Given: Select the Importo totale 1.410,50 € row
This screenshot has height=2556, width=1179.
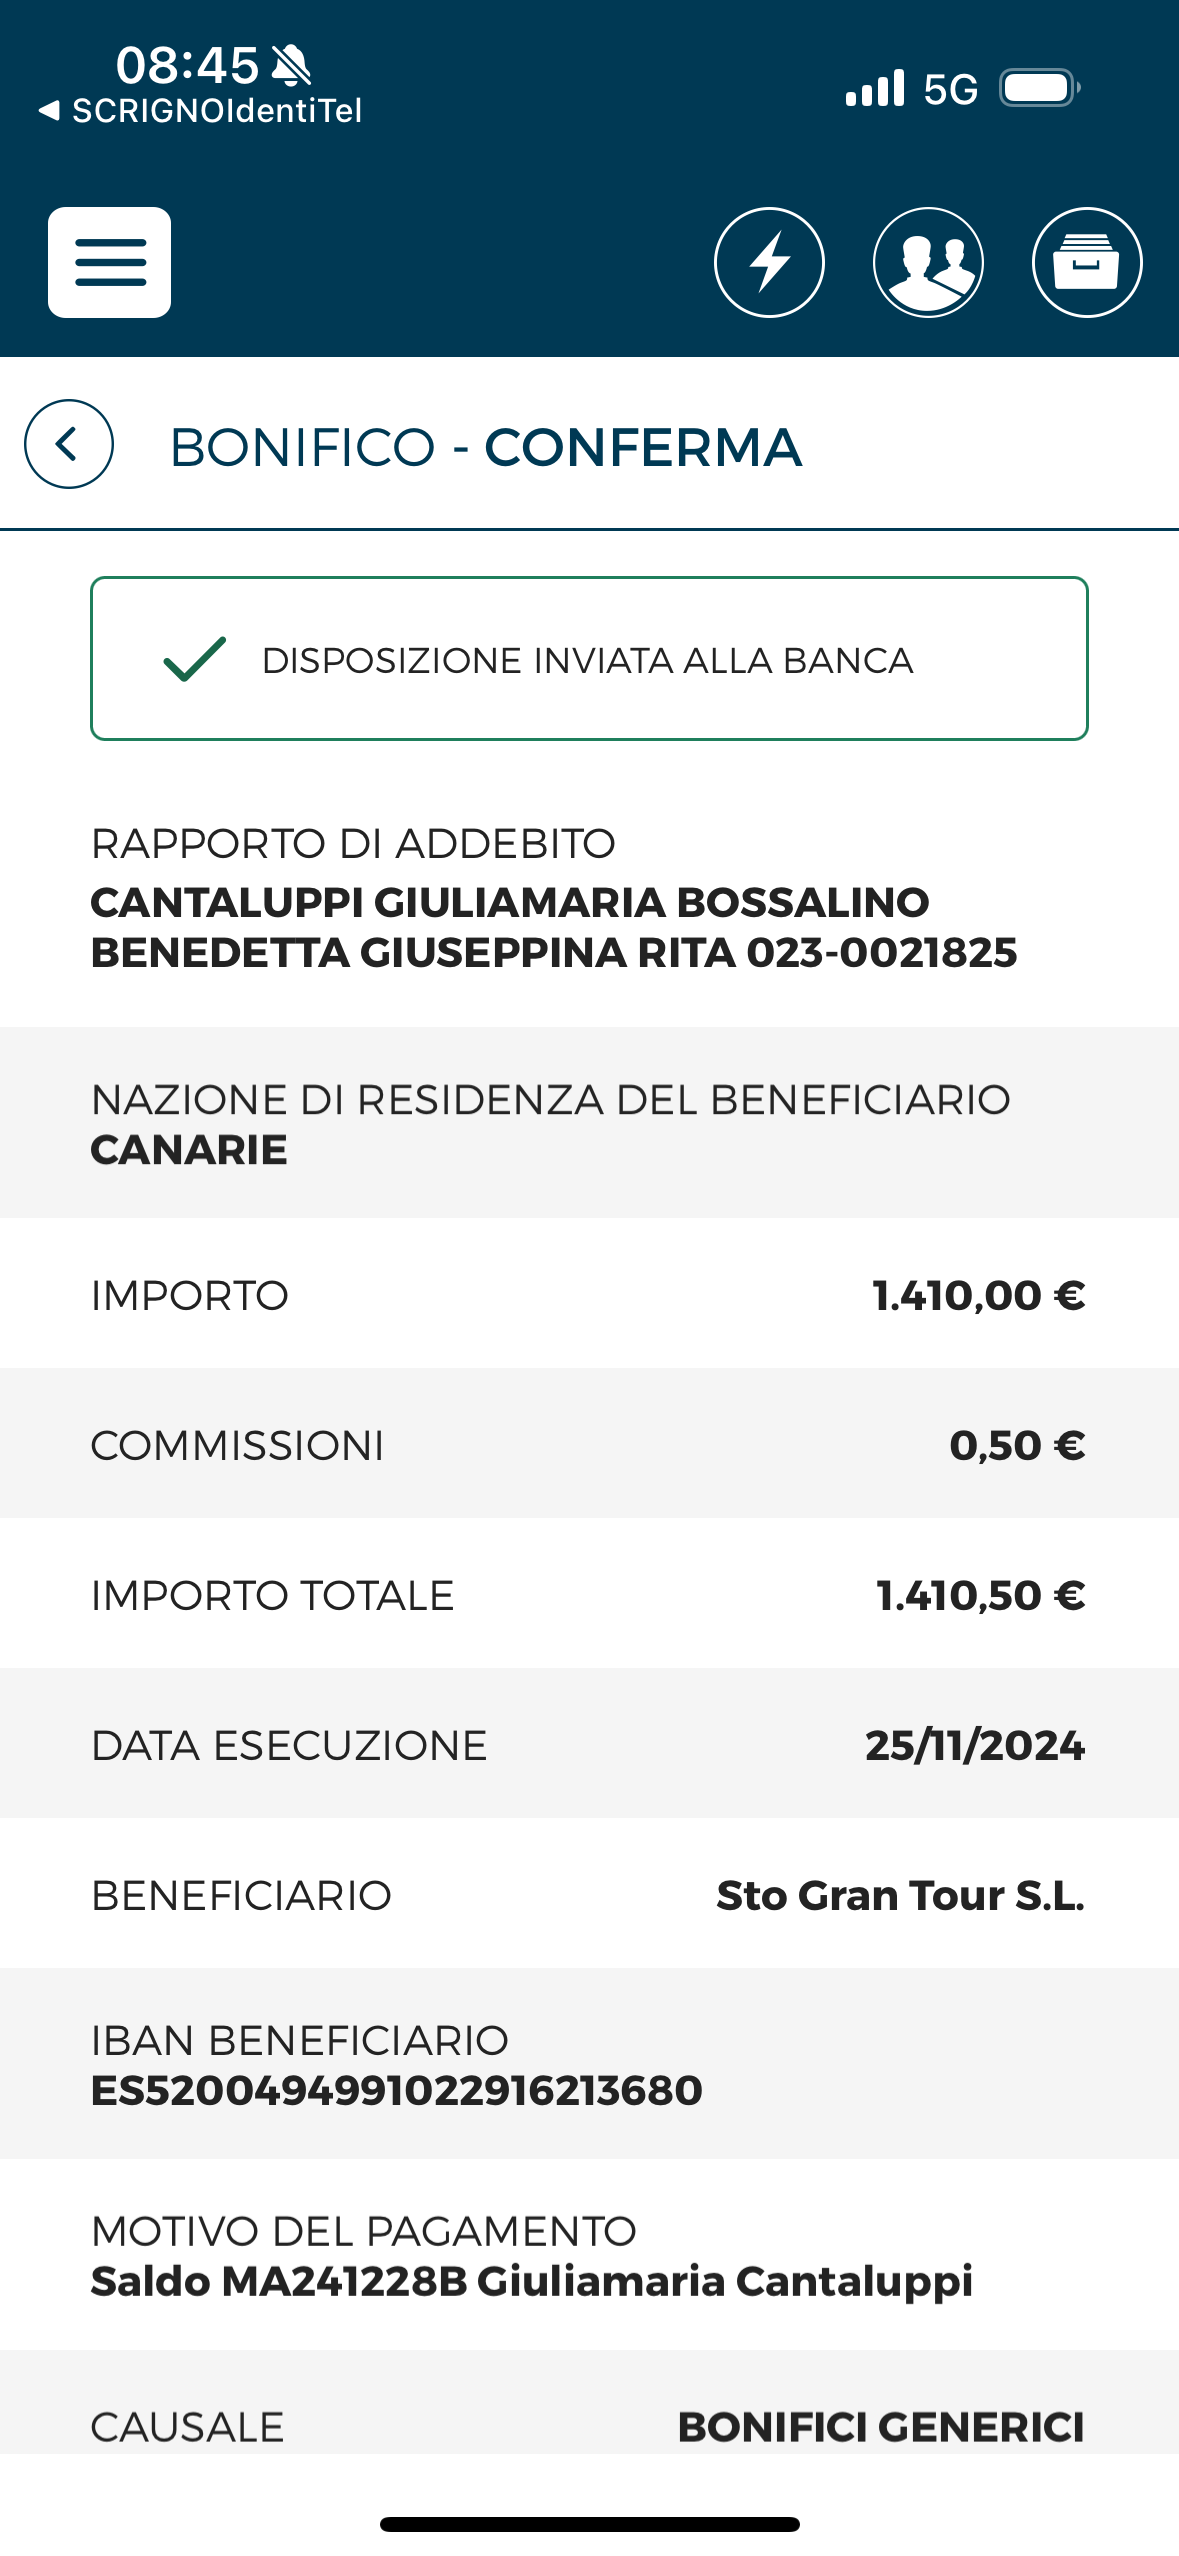Looking at the screenshot, I should point(589,1594).
